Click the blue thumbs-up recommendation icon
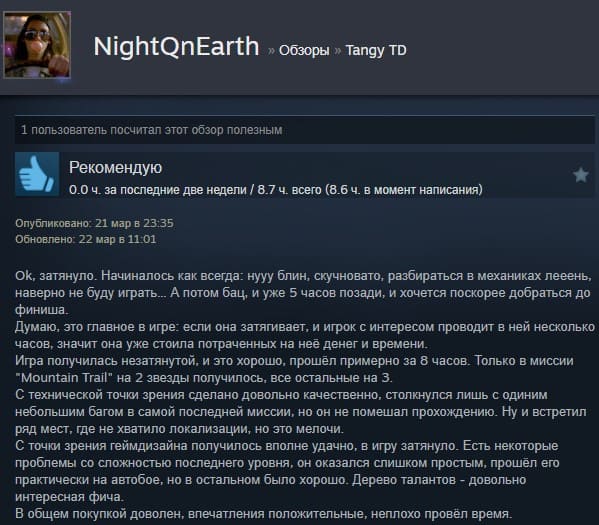This screenshot has width=599, height=525. coord(37,174)
